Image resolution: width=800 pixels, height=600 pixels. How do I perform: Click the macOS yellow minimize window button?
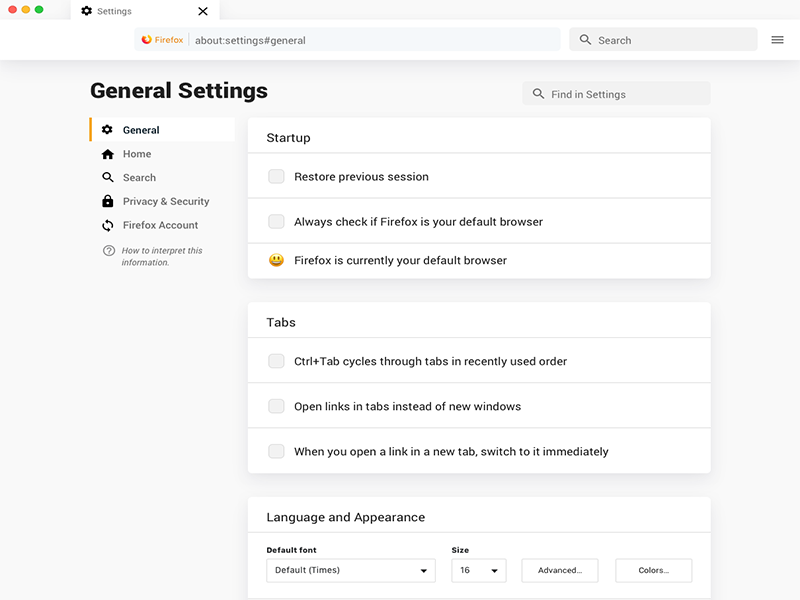click(x=26, y=9)
